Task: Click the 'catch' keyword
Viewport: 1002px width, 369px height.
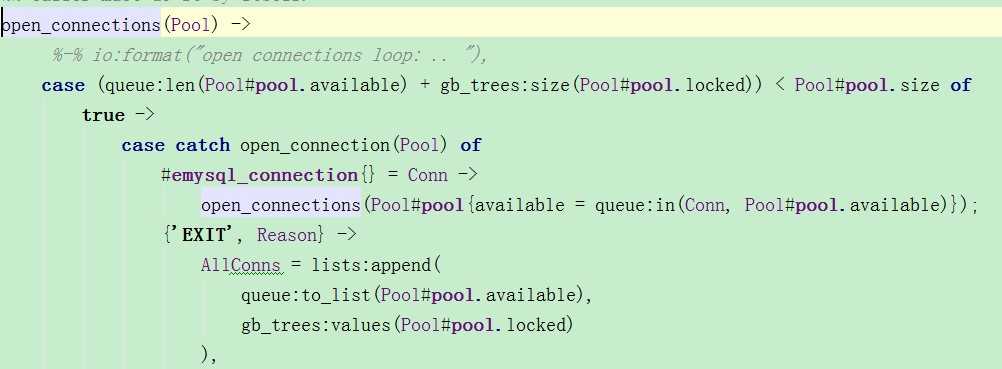Action: coord(203,145)
